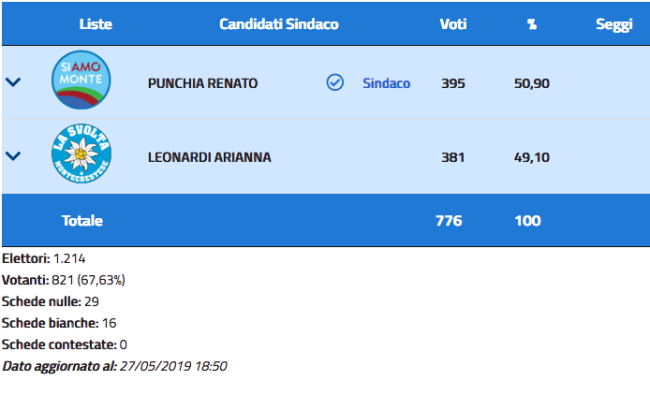Click the total votes value 776

(449, 220)
